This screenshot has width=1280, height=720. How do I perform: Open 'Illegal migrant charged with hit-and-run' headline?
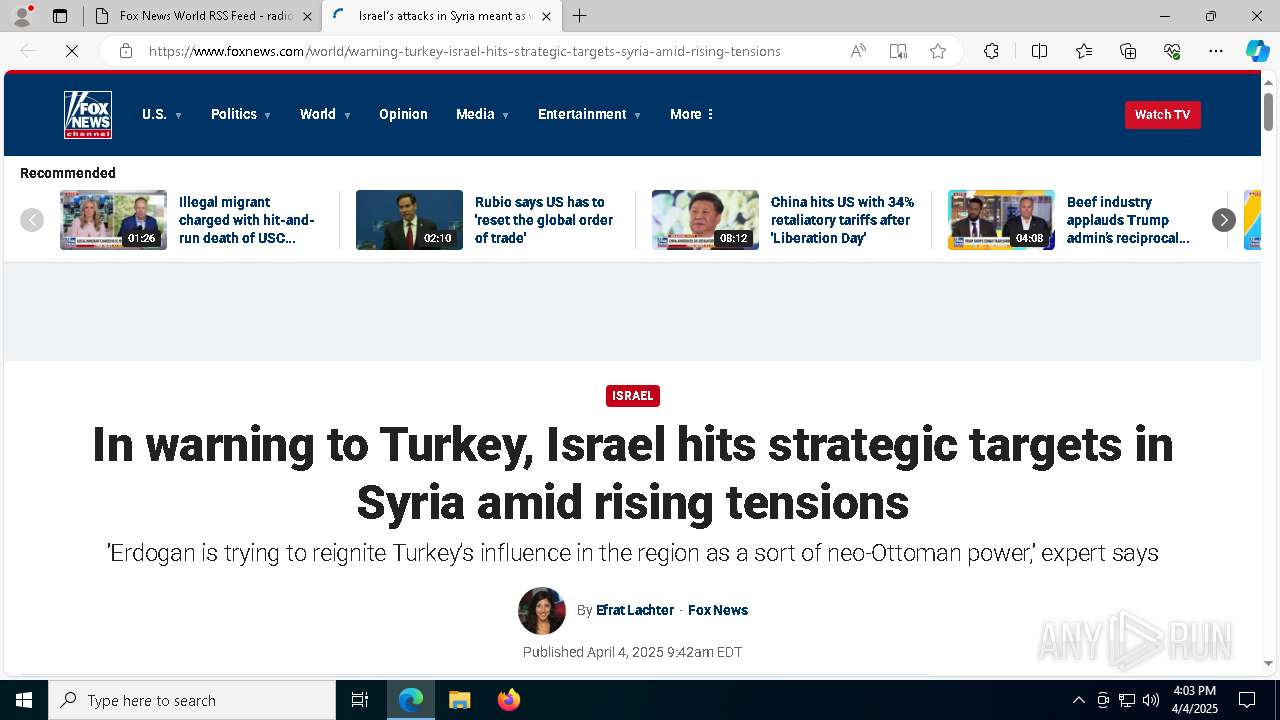click(247, 220)
